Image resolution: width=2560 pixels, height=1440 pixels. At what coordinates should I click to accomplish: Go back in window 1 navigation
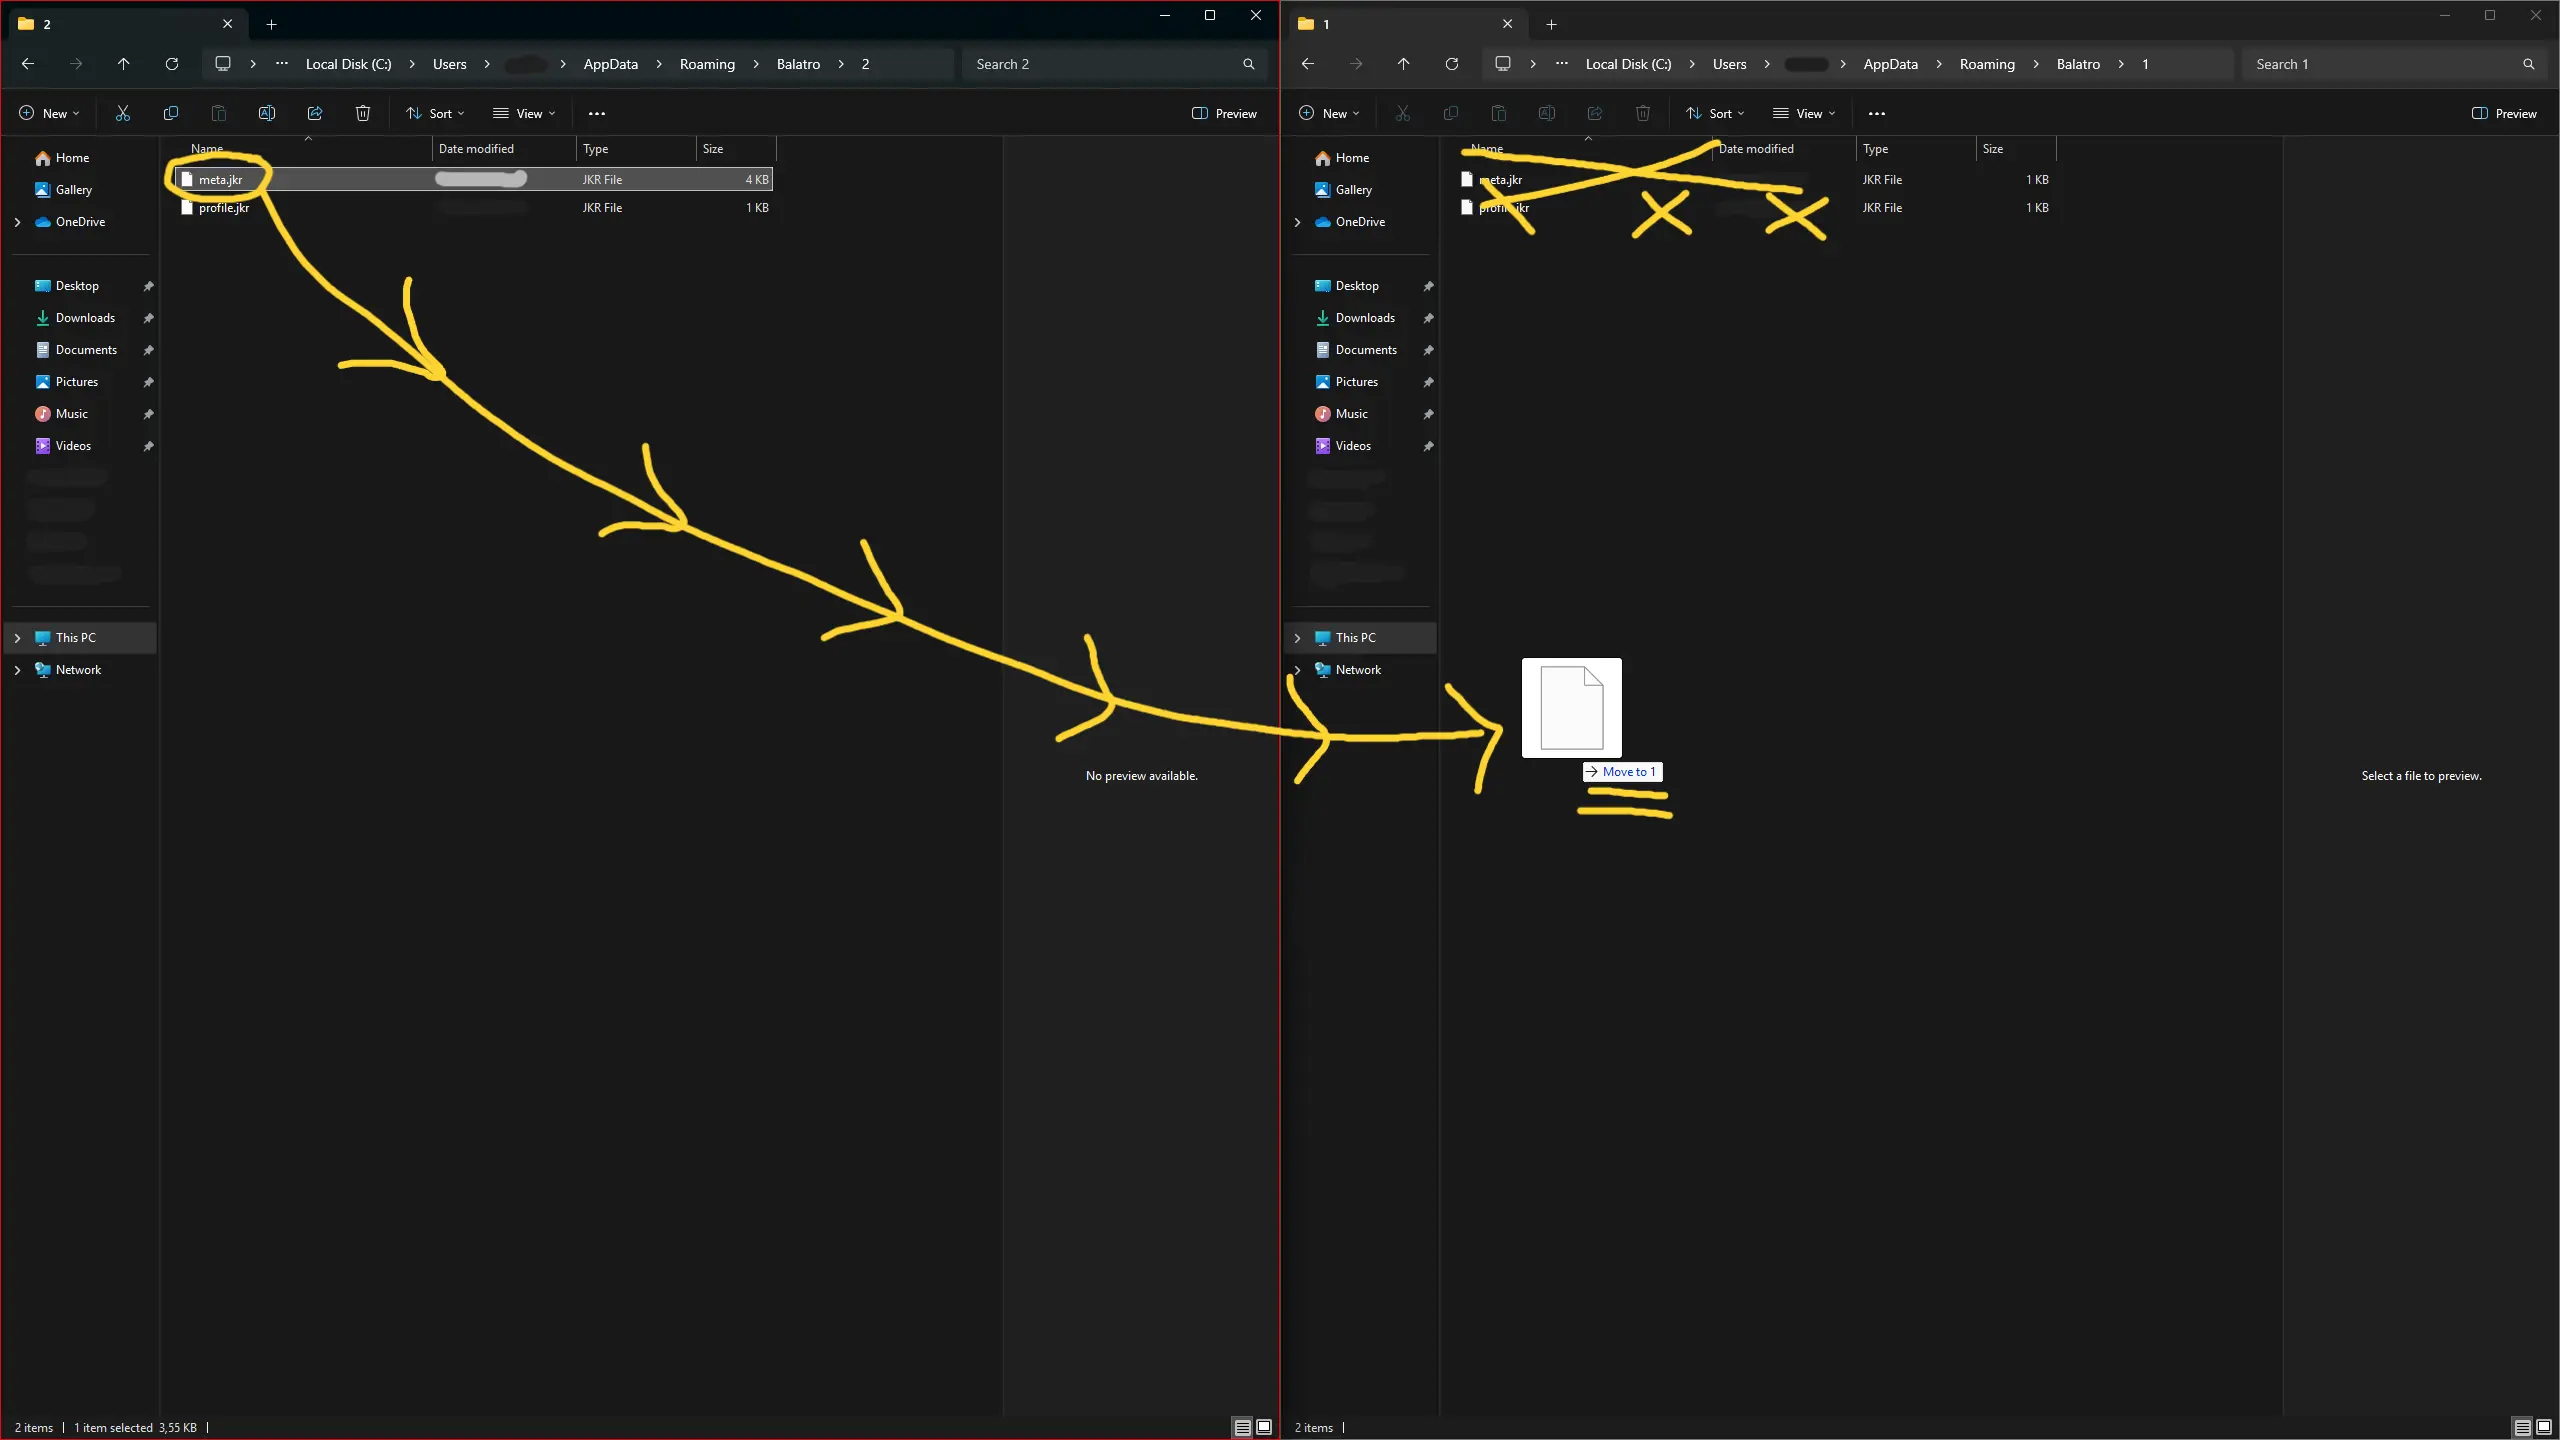(1308, 64)
